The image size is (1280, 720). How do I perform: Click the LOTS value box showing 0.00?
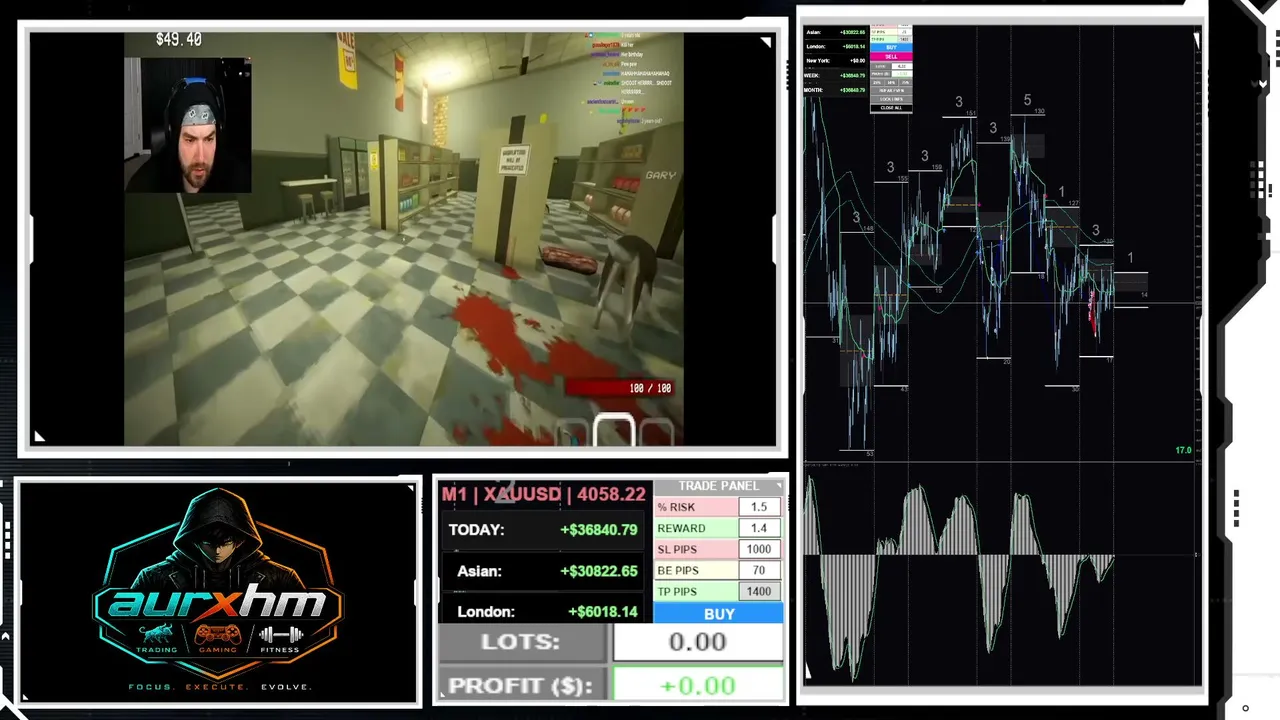(698, 642)
